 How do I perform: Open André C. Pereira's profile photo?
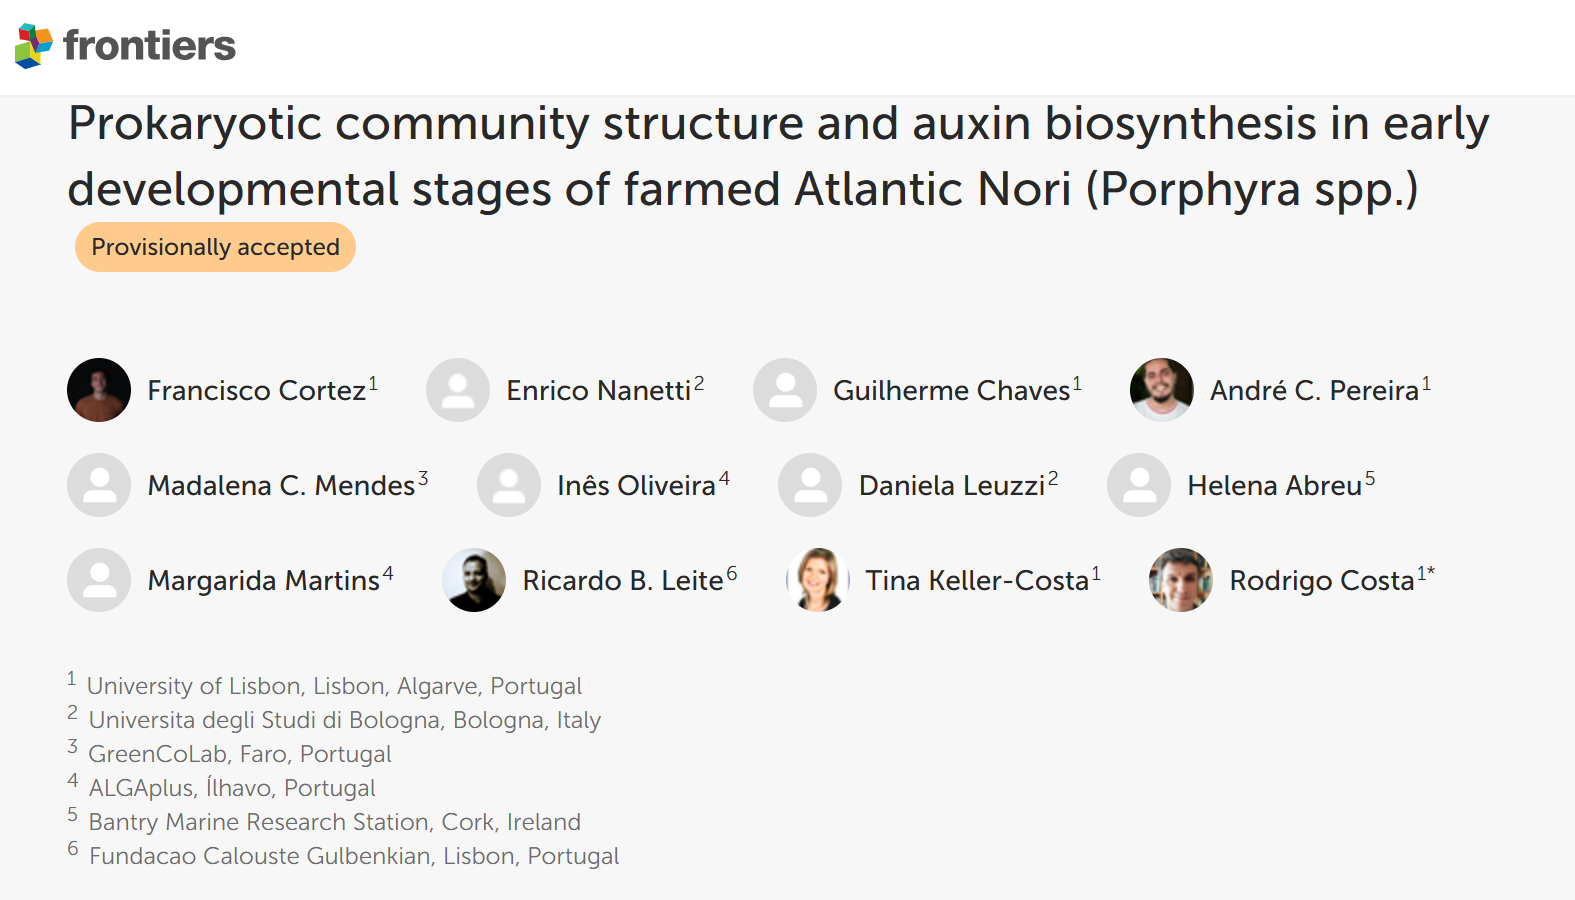tap(1161, 390)
